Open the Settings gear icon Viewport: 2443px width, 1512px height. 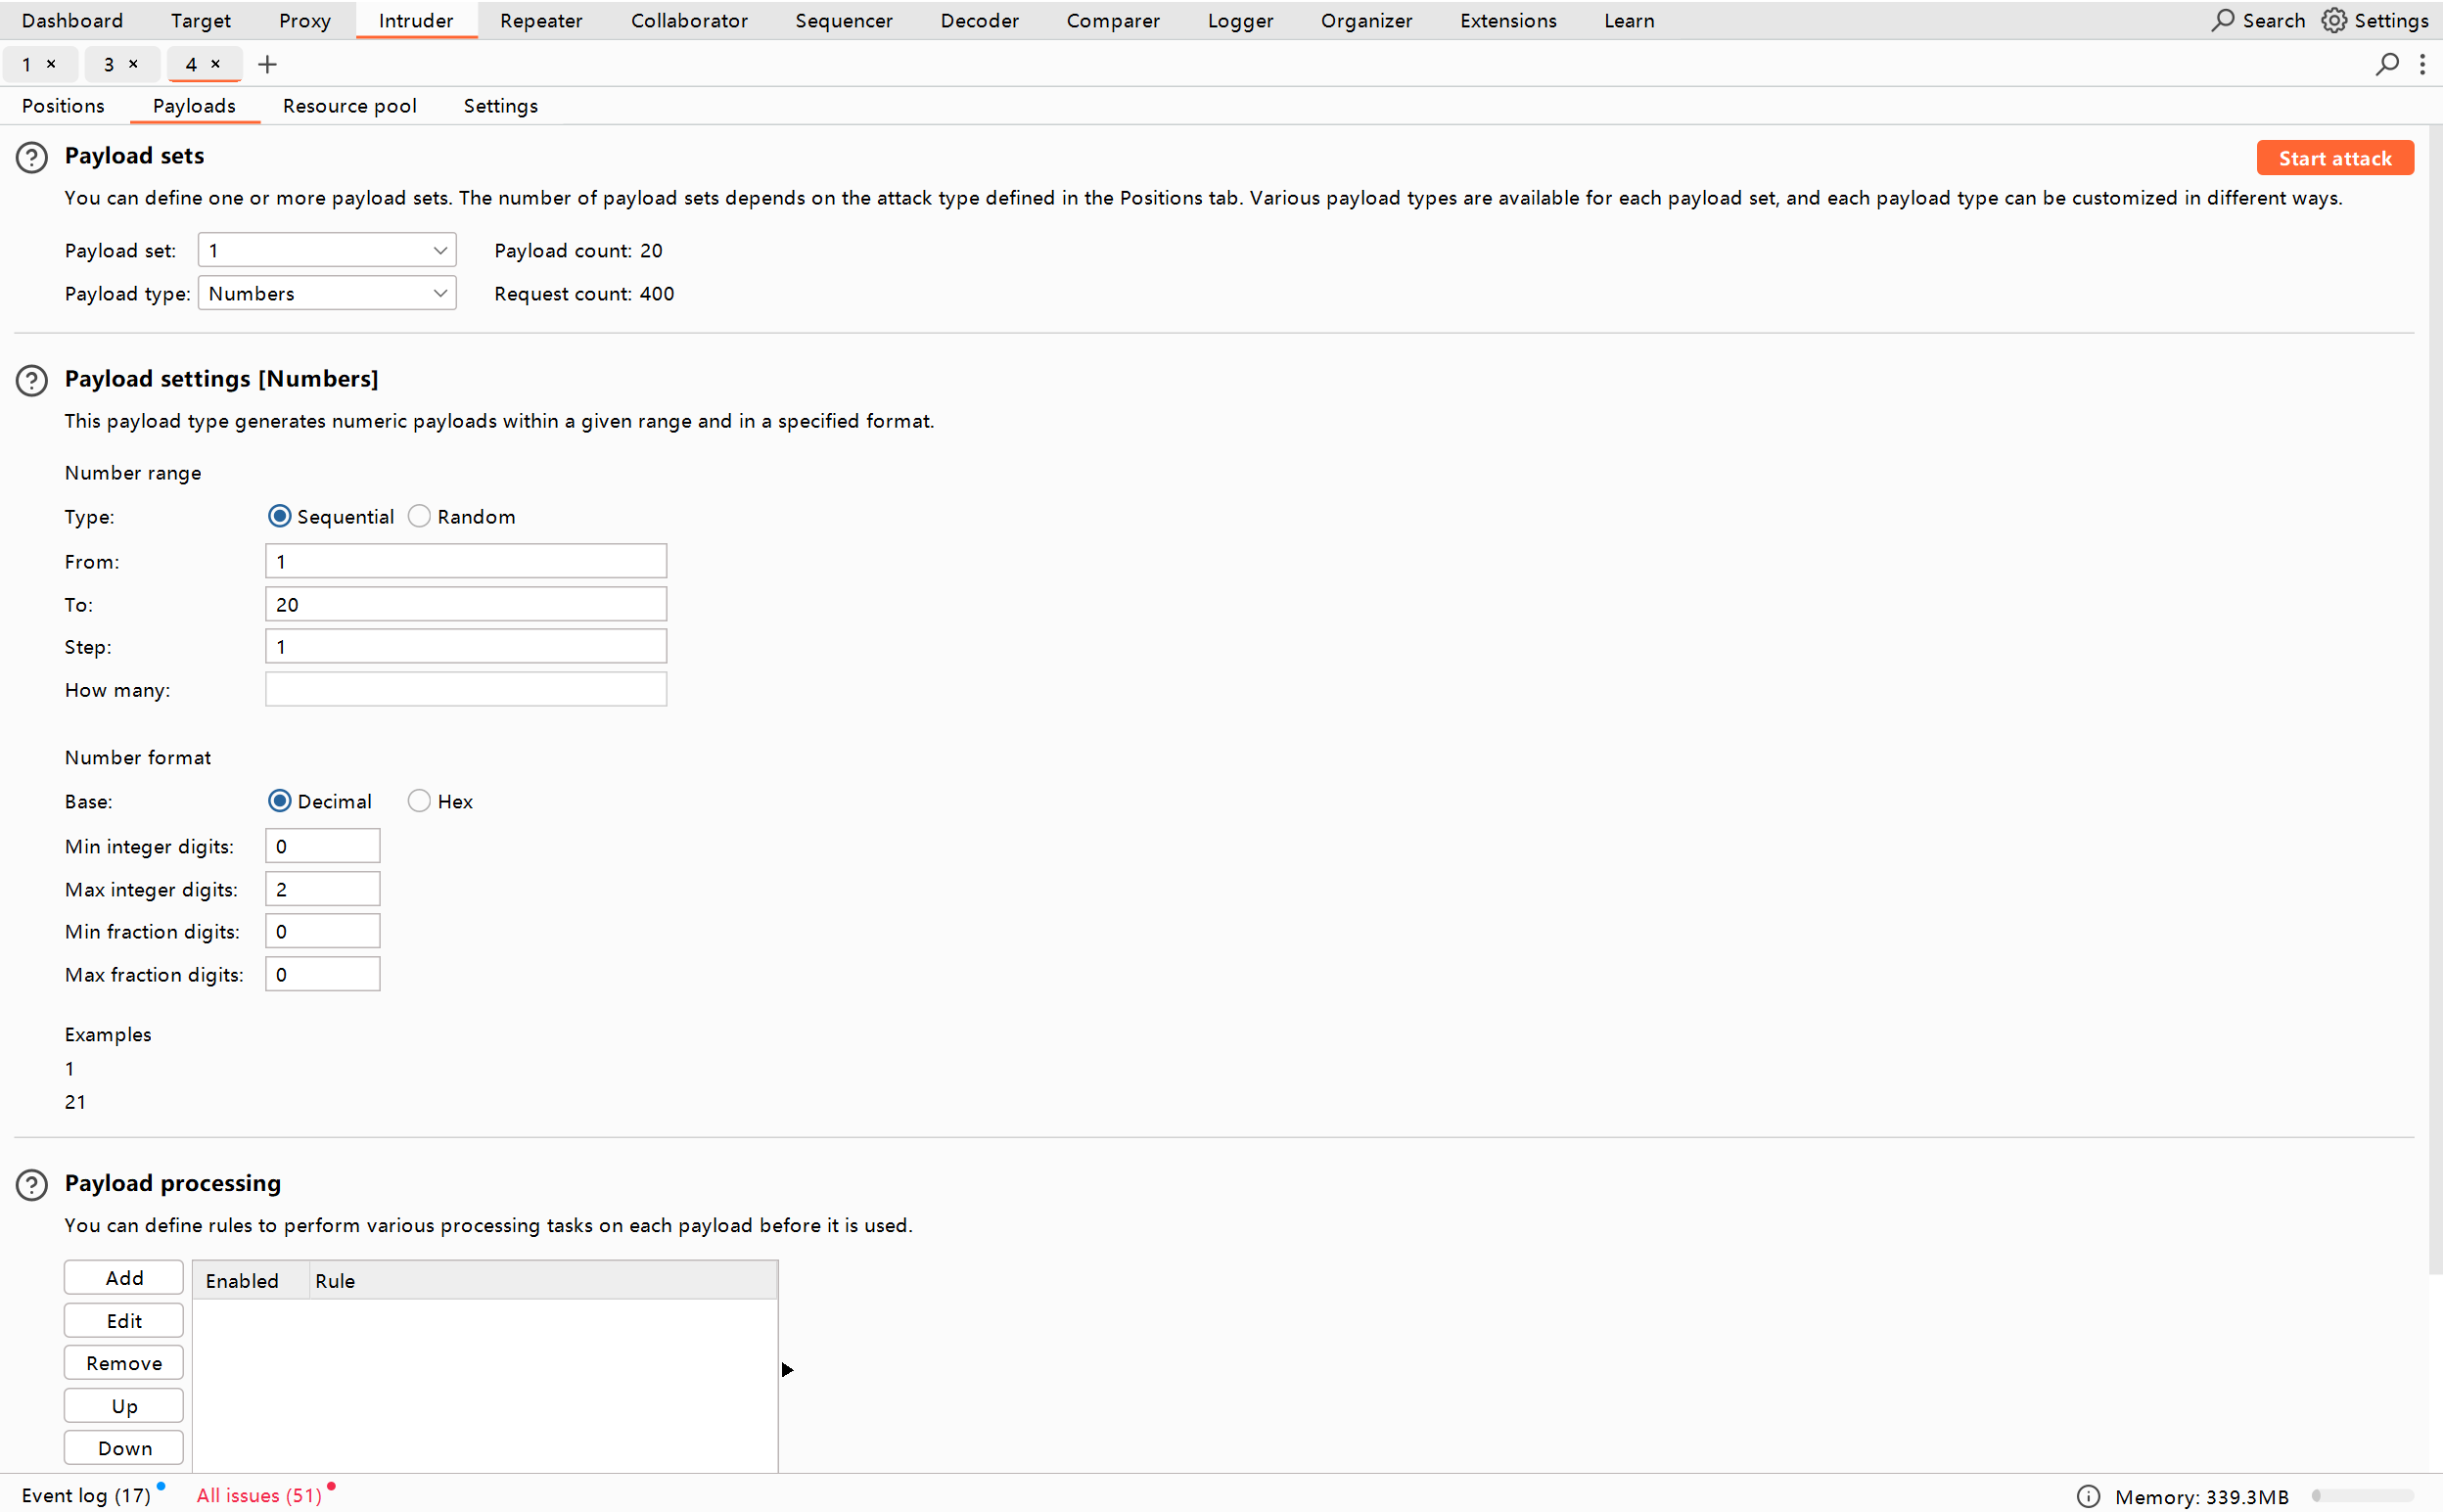point(2334,20)
